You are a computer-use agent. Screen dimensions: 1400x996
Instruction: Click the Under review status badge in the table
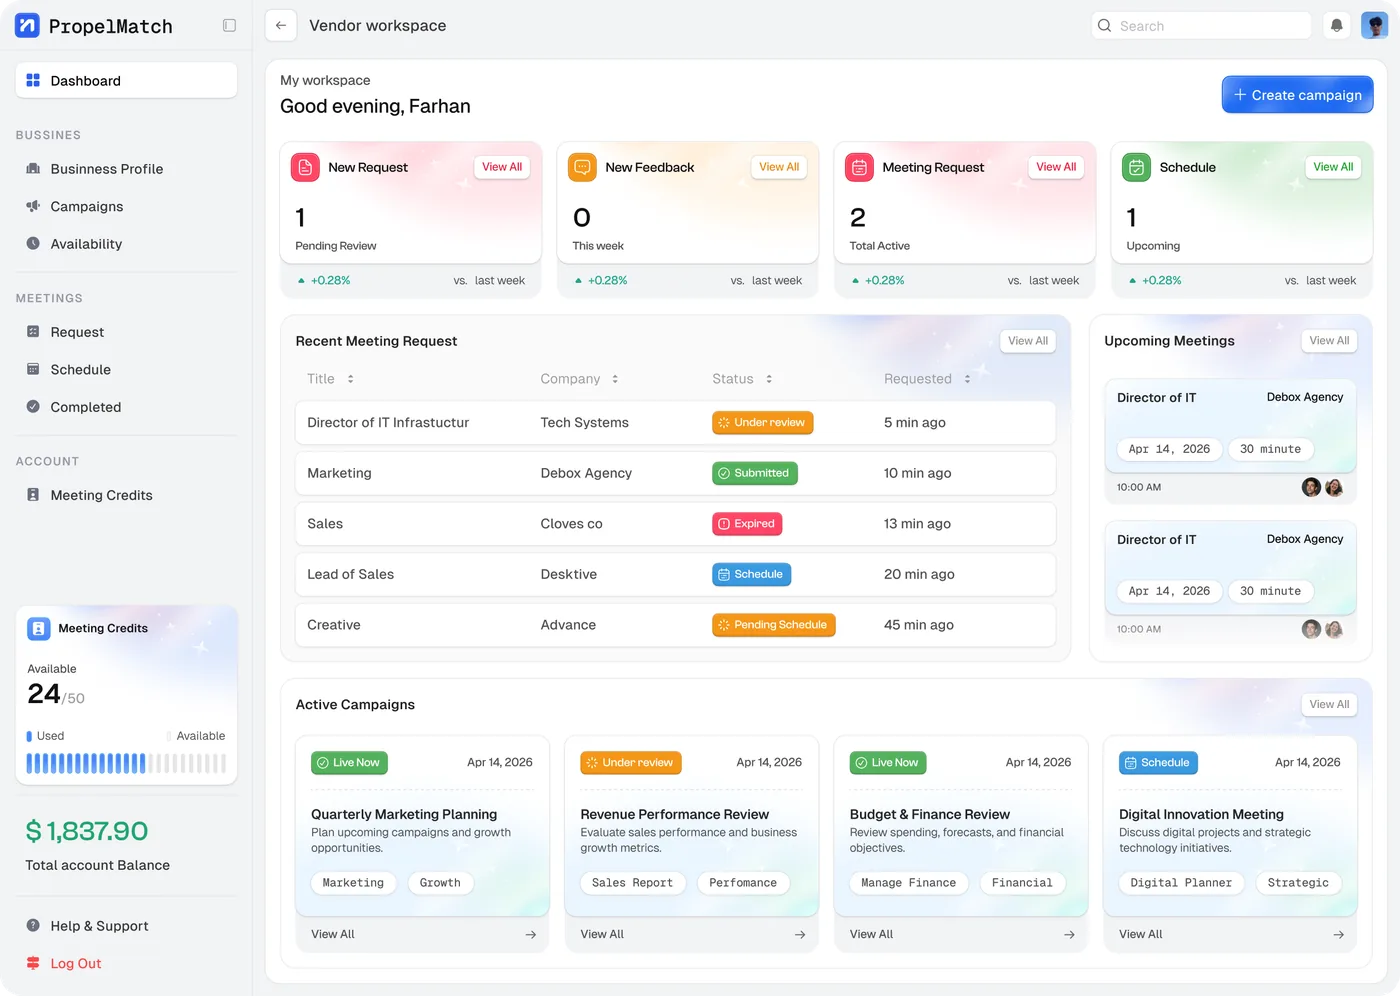762,423
